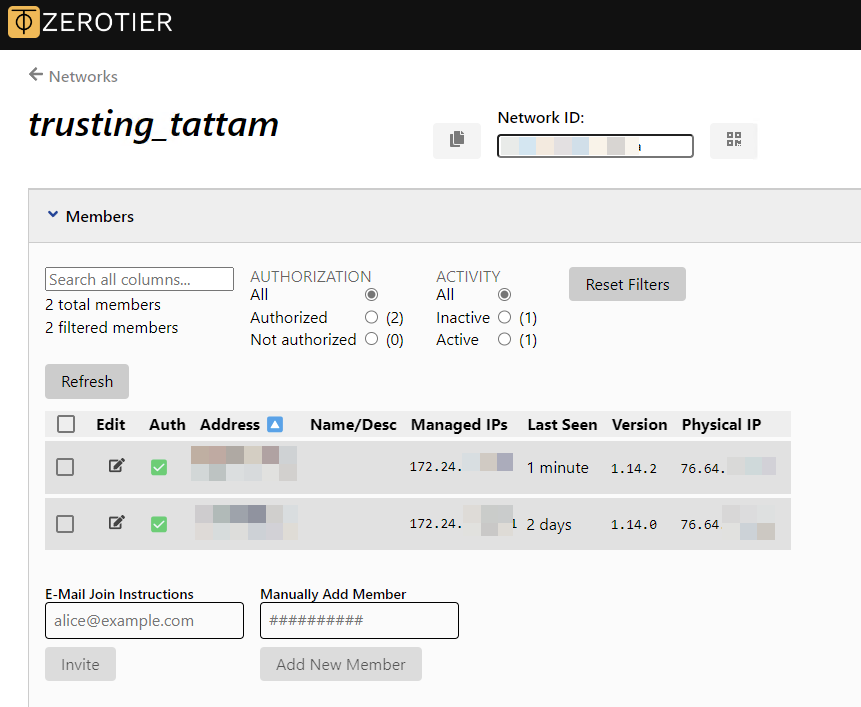Click the Invite button

coord(80,663)
